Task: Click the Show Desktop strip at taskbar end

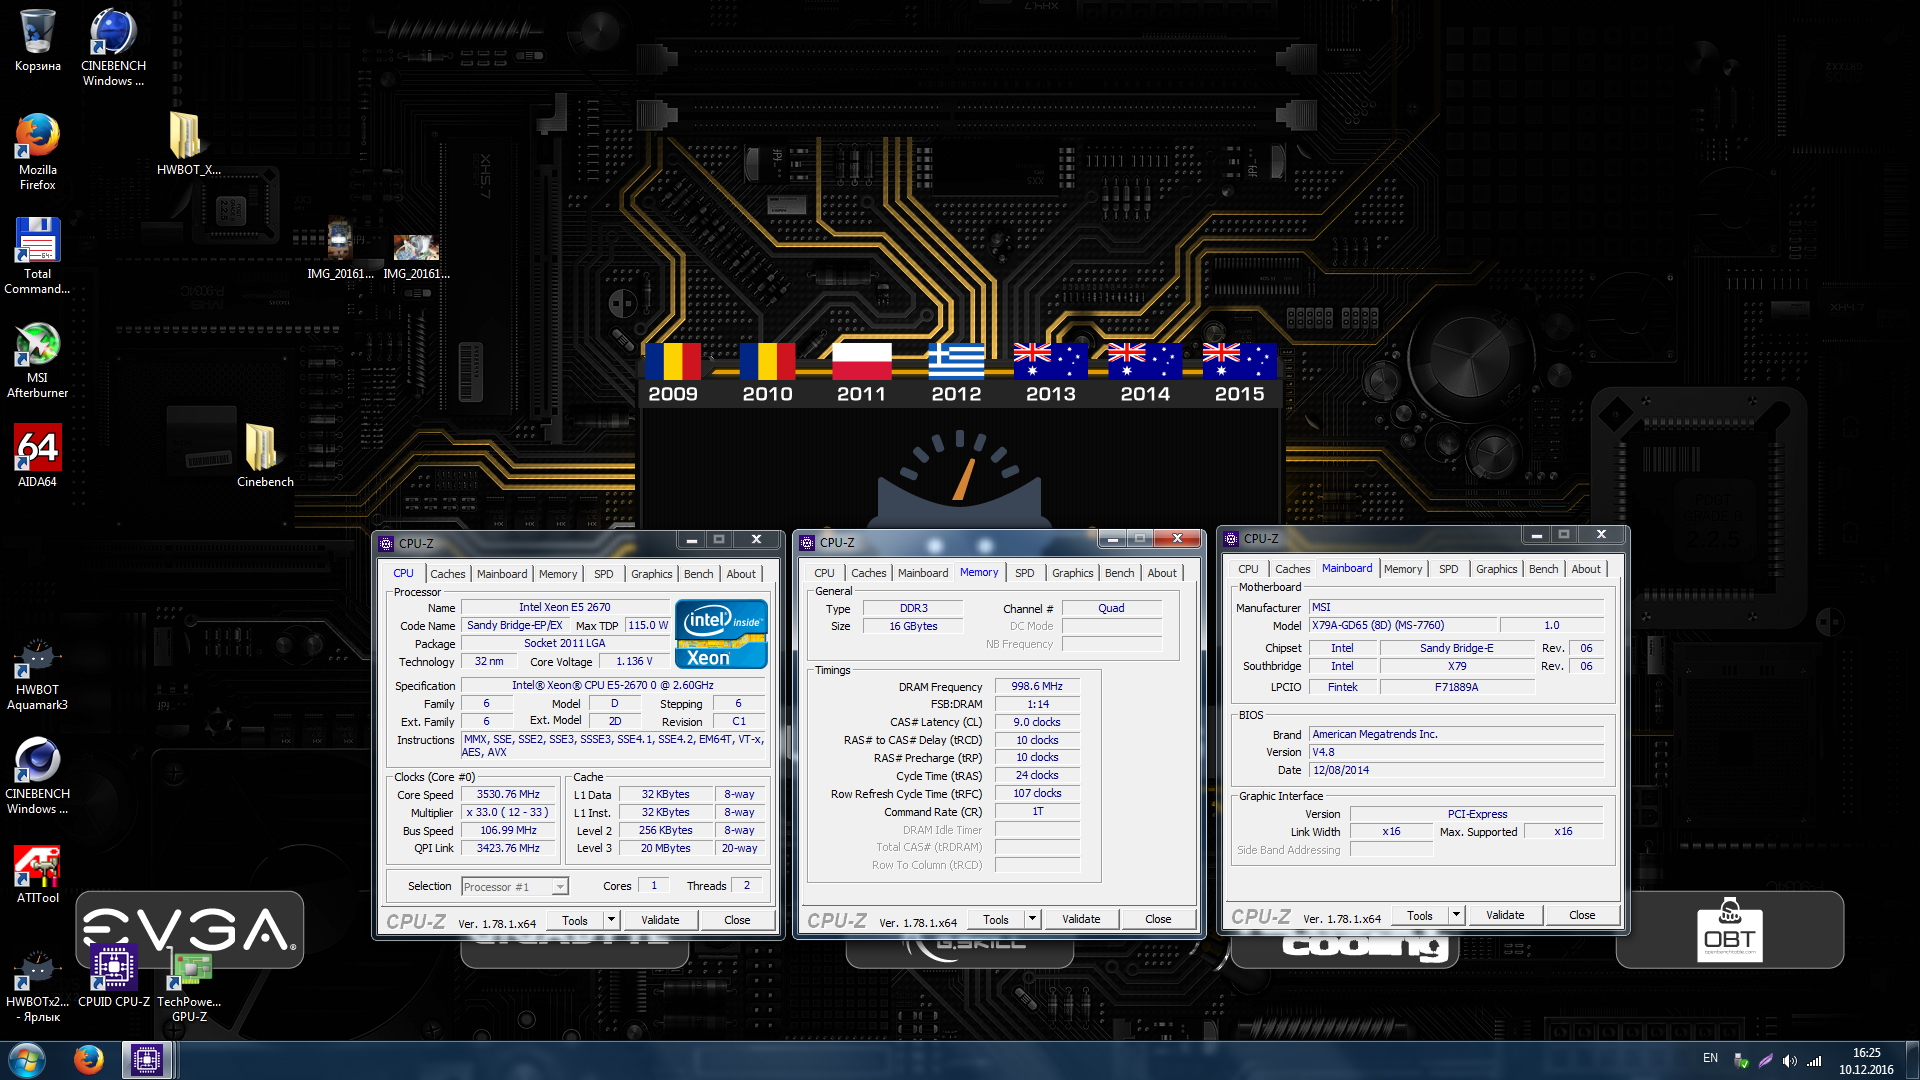Action: pos(1912,1060)
